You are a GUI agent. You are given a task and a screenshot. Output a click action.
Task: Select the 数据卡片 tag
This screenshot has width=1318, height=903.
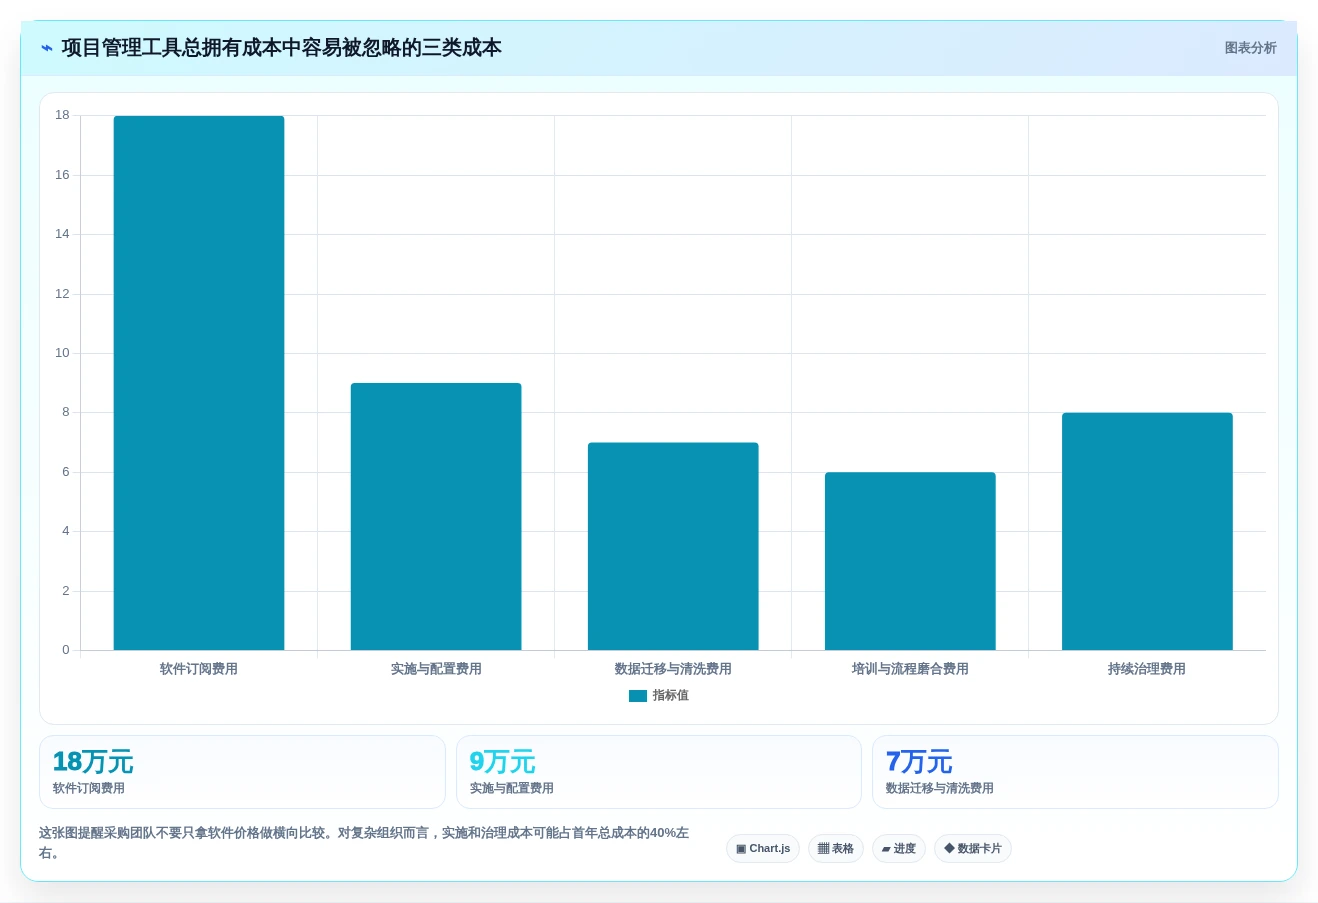coord(973,849)
